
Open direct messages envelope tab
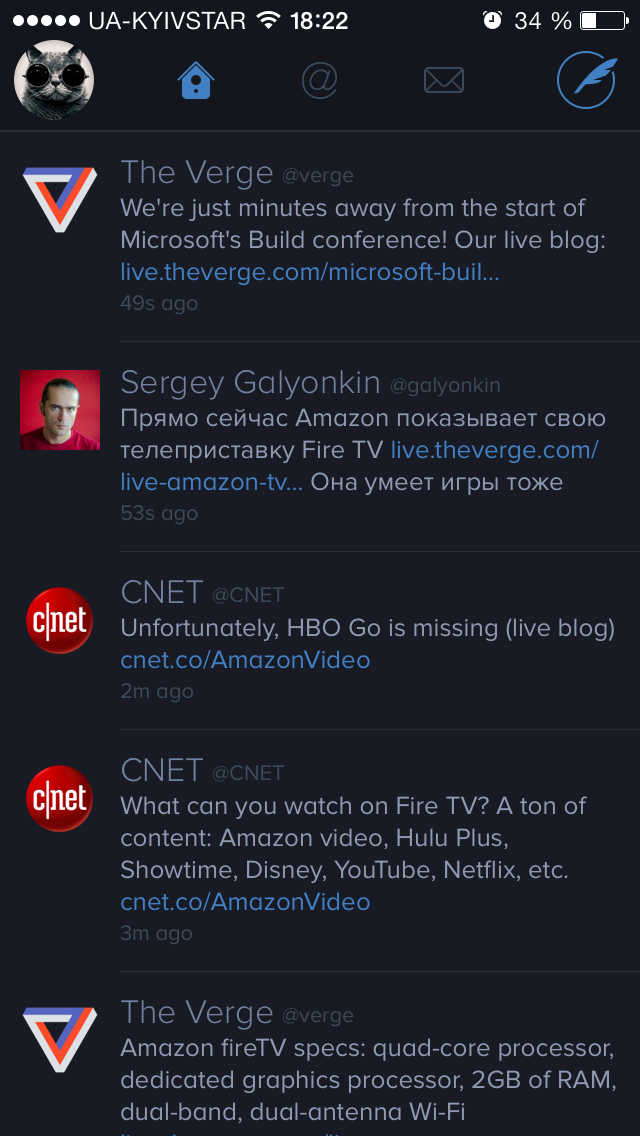(443, 80)
